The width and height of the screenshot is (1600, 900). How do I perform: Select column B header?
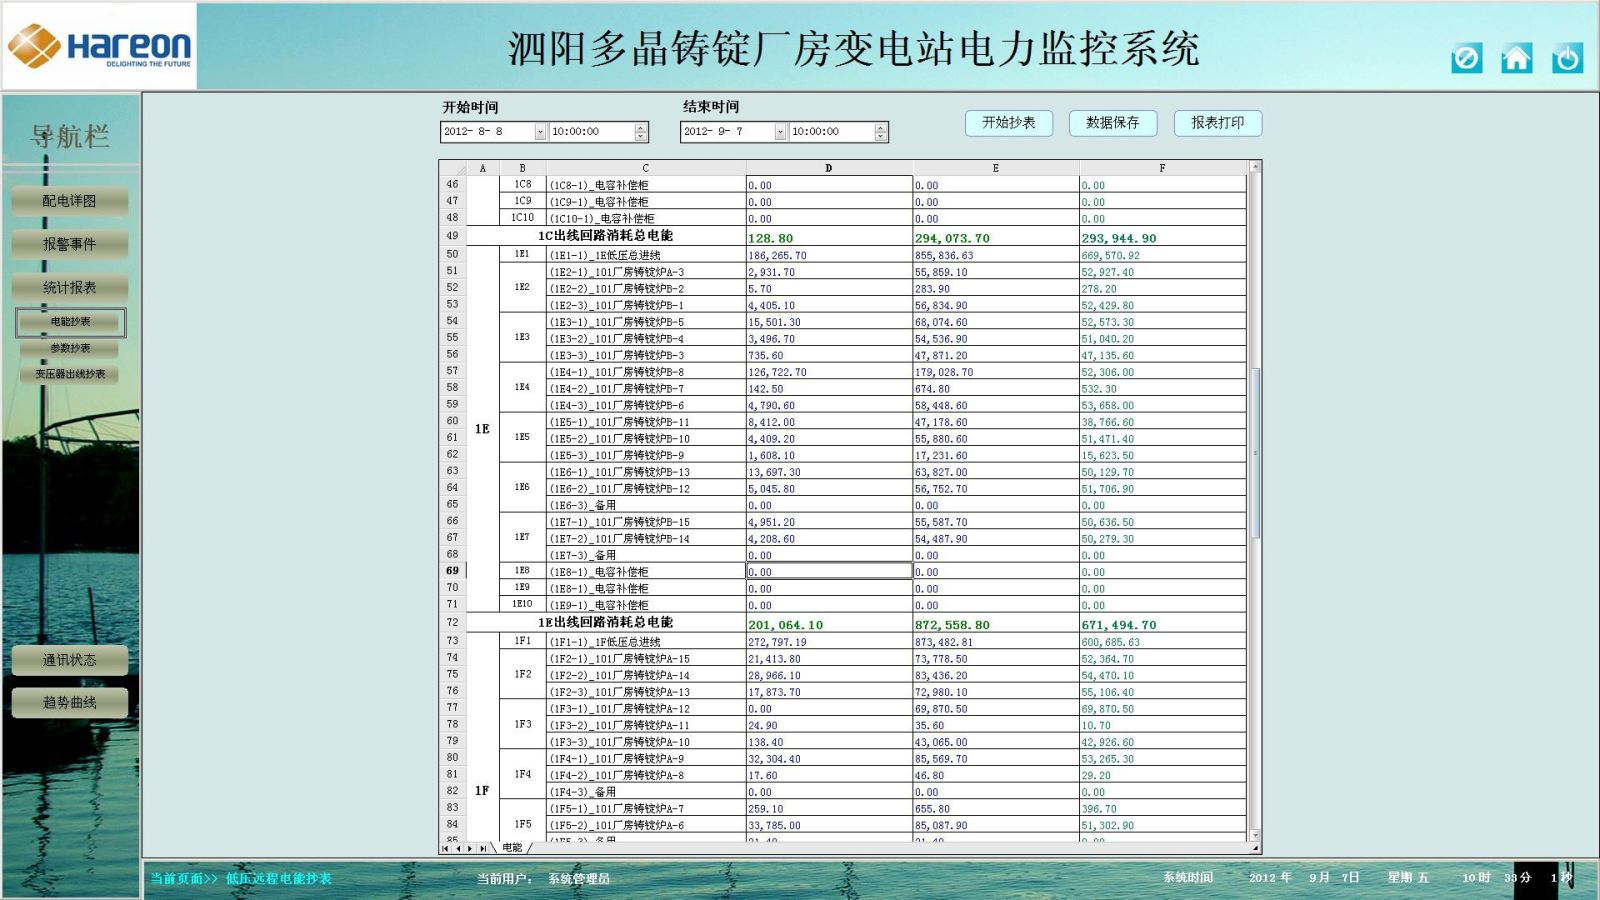coord(522,168)
